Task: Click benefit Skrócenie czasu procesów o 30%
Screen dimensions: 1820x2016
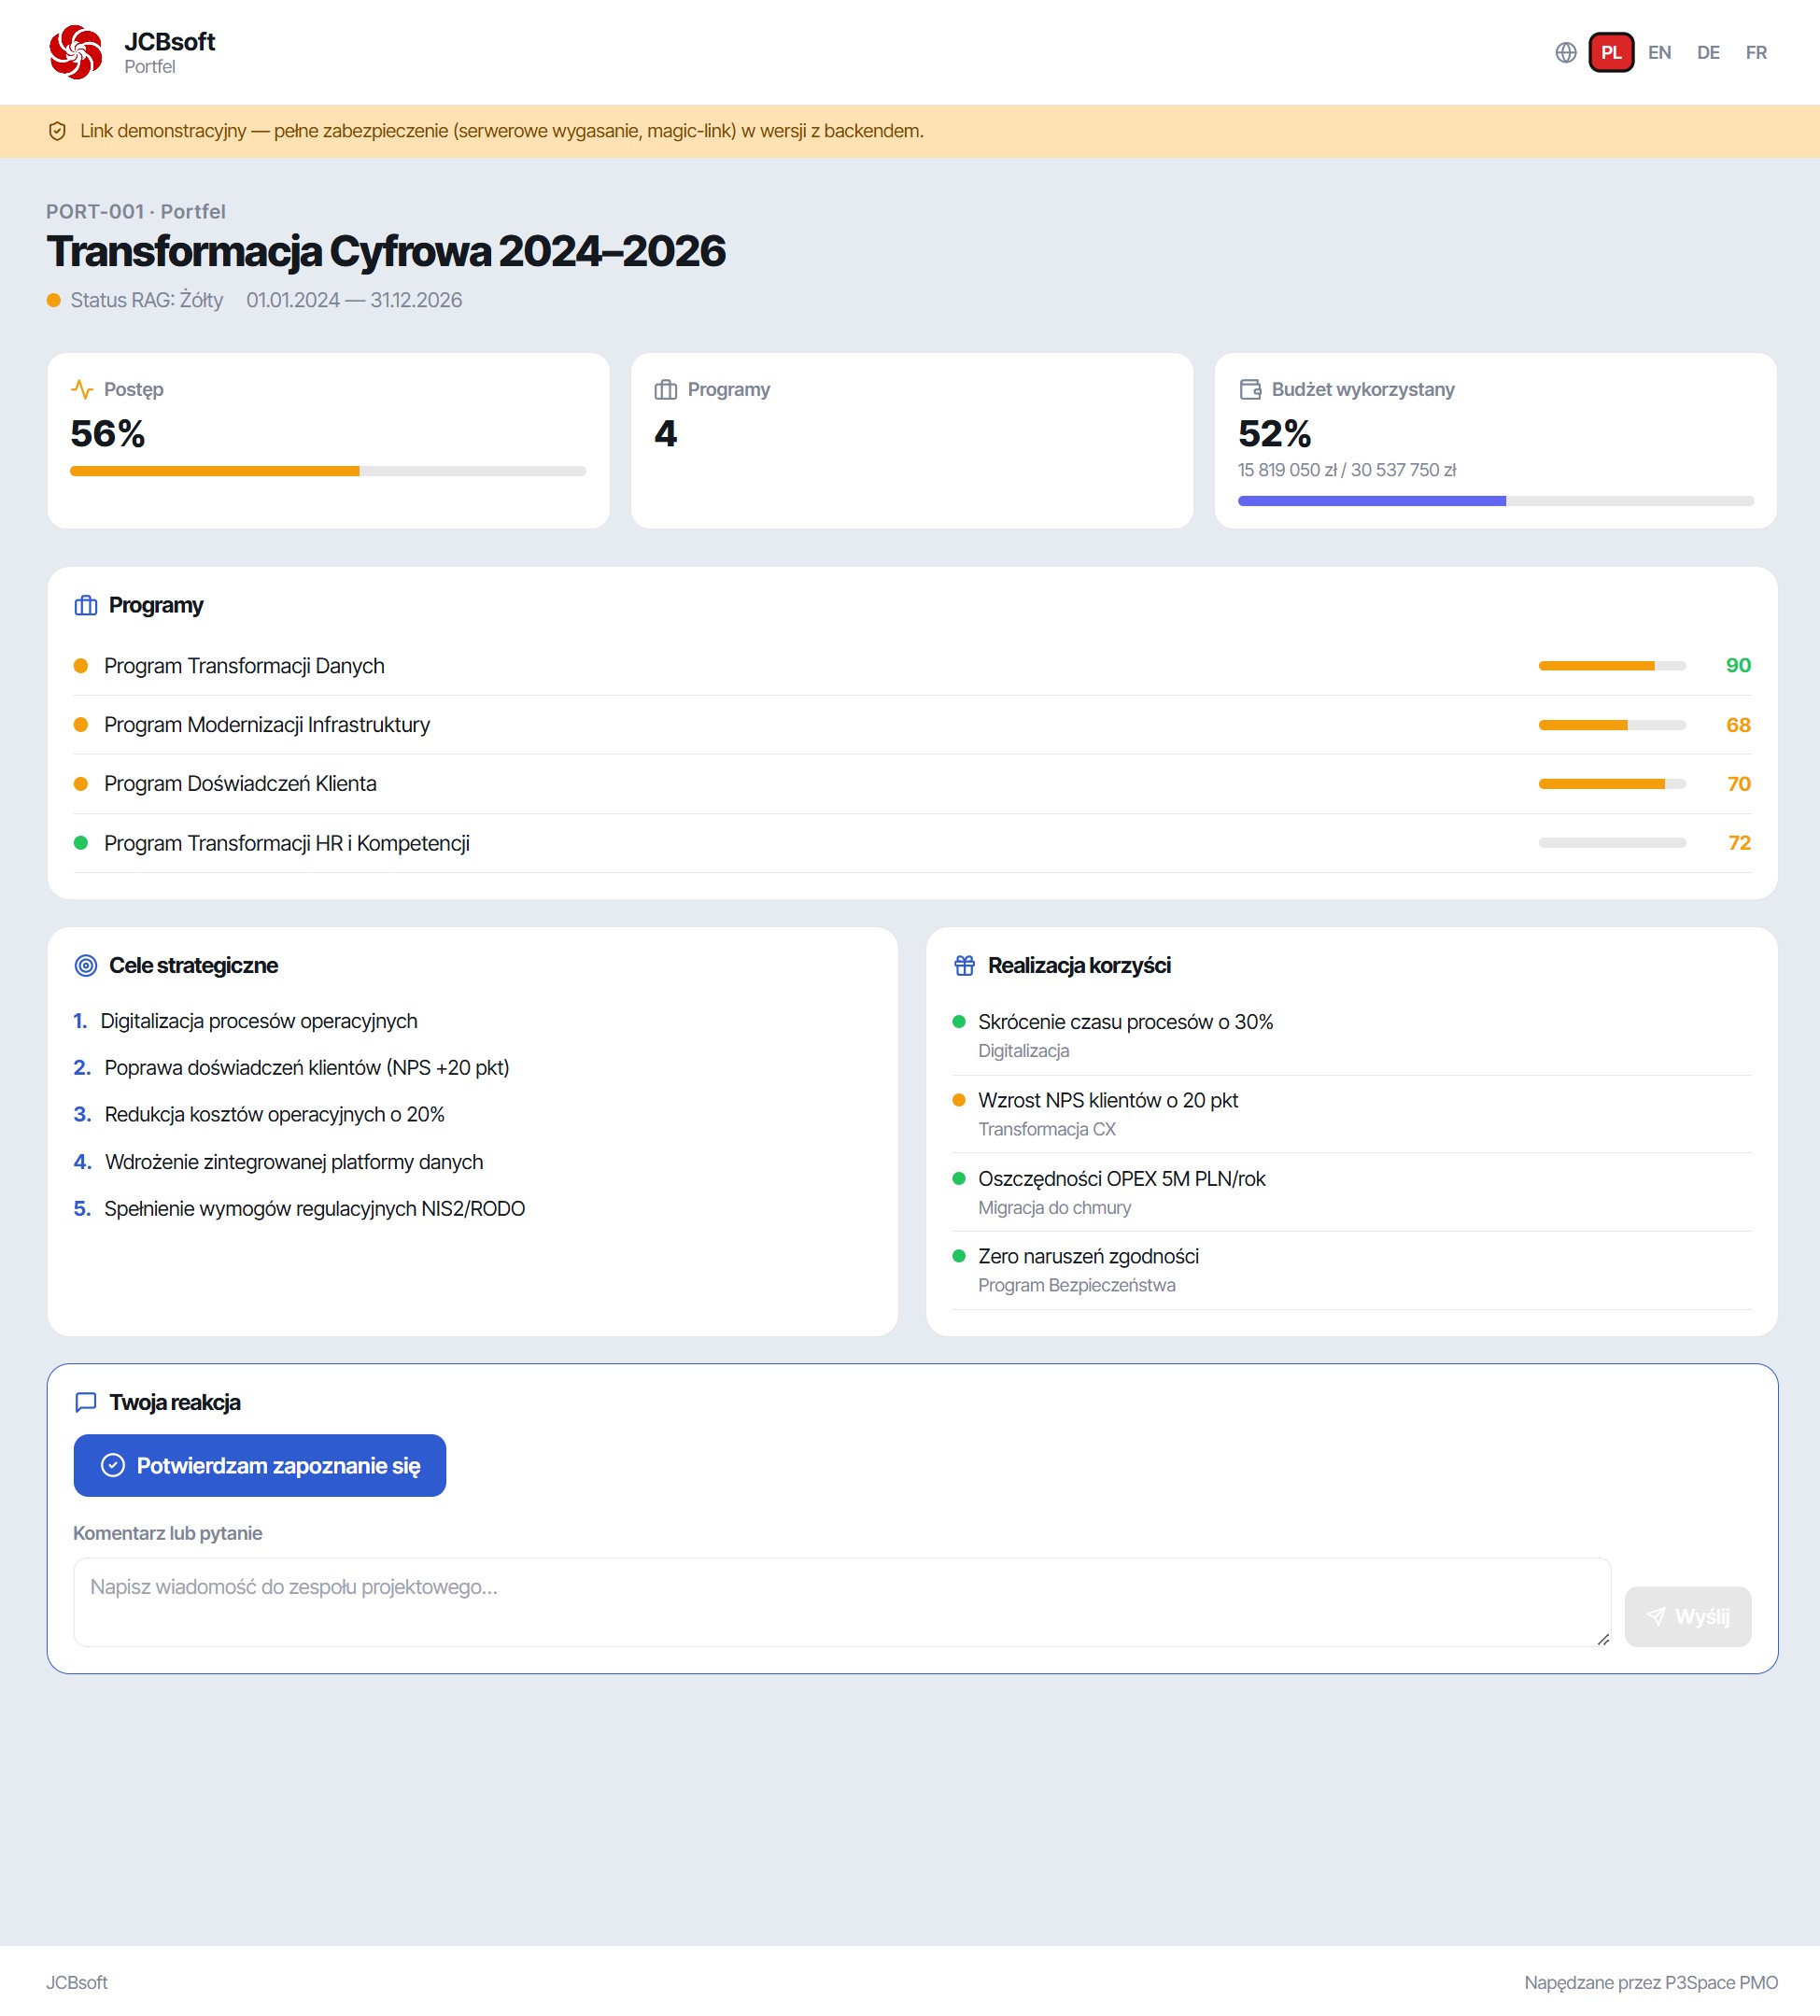Action: 1125,1021
